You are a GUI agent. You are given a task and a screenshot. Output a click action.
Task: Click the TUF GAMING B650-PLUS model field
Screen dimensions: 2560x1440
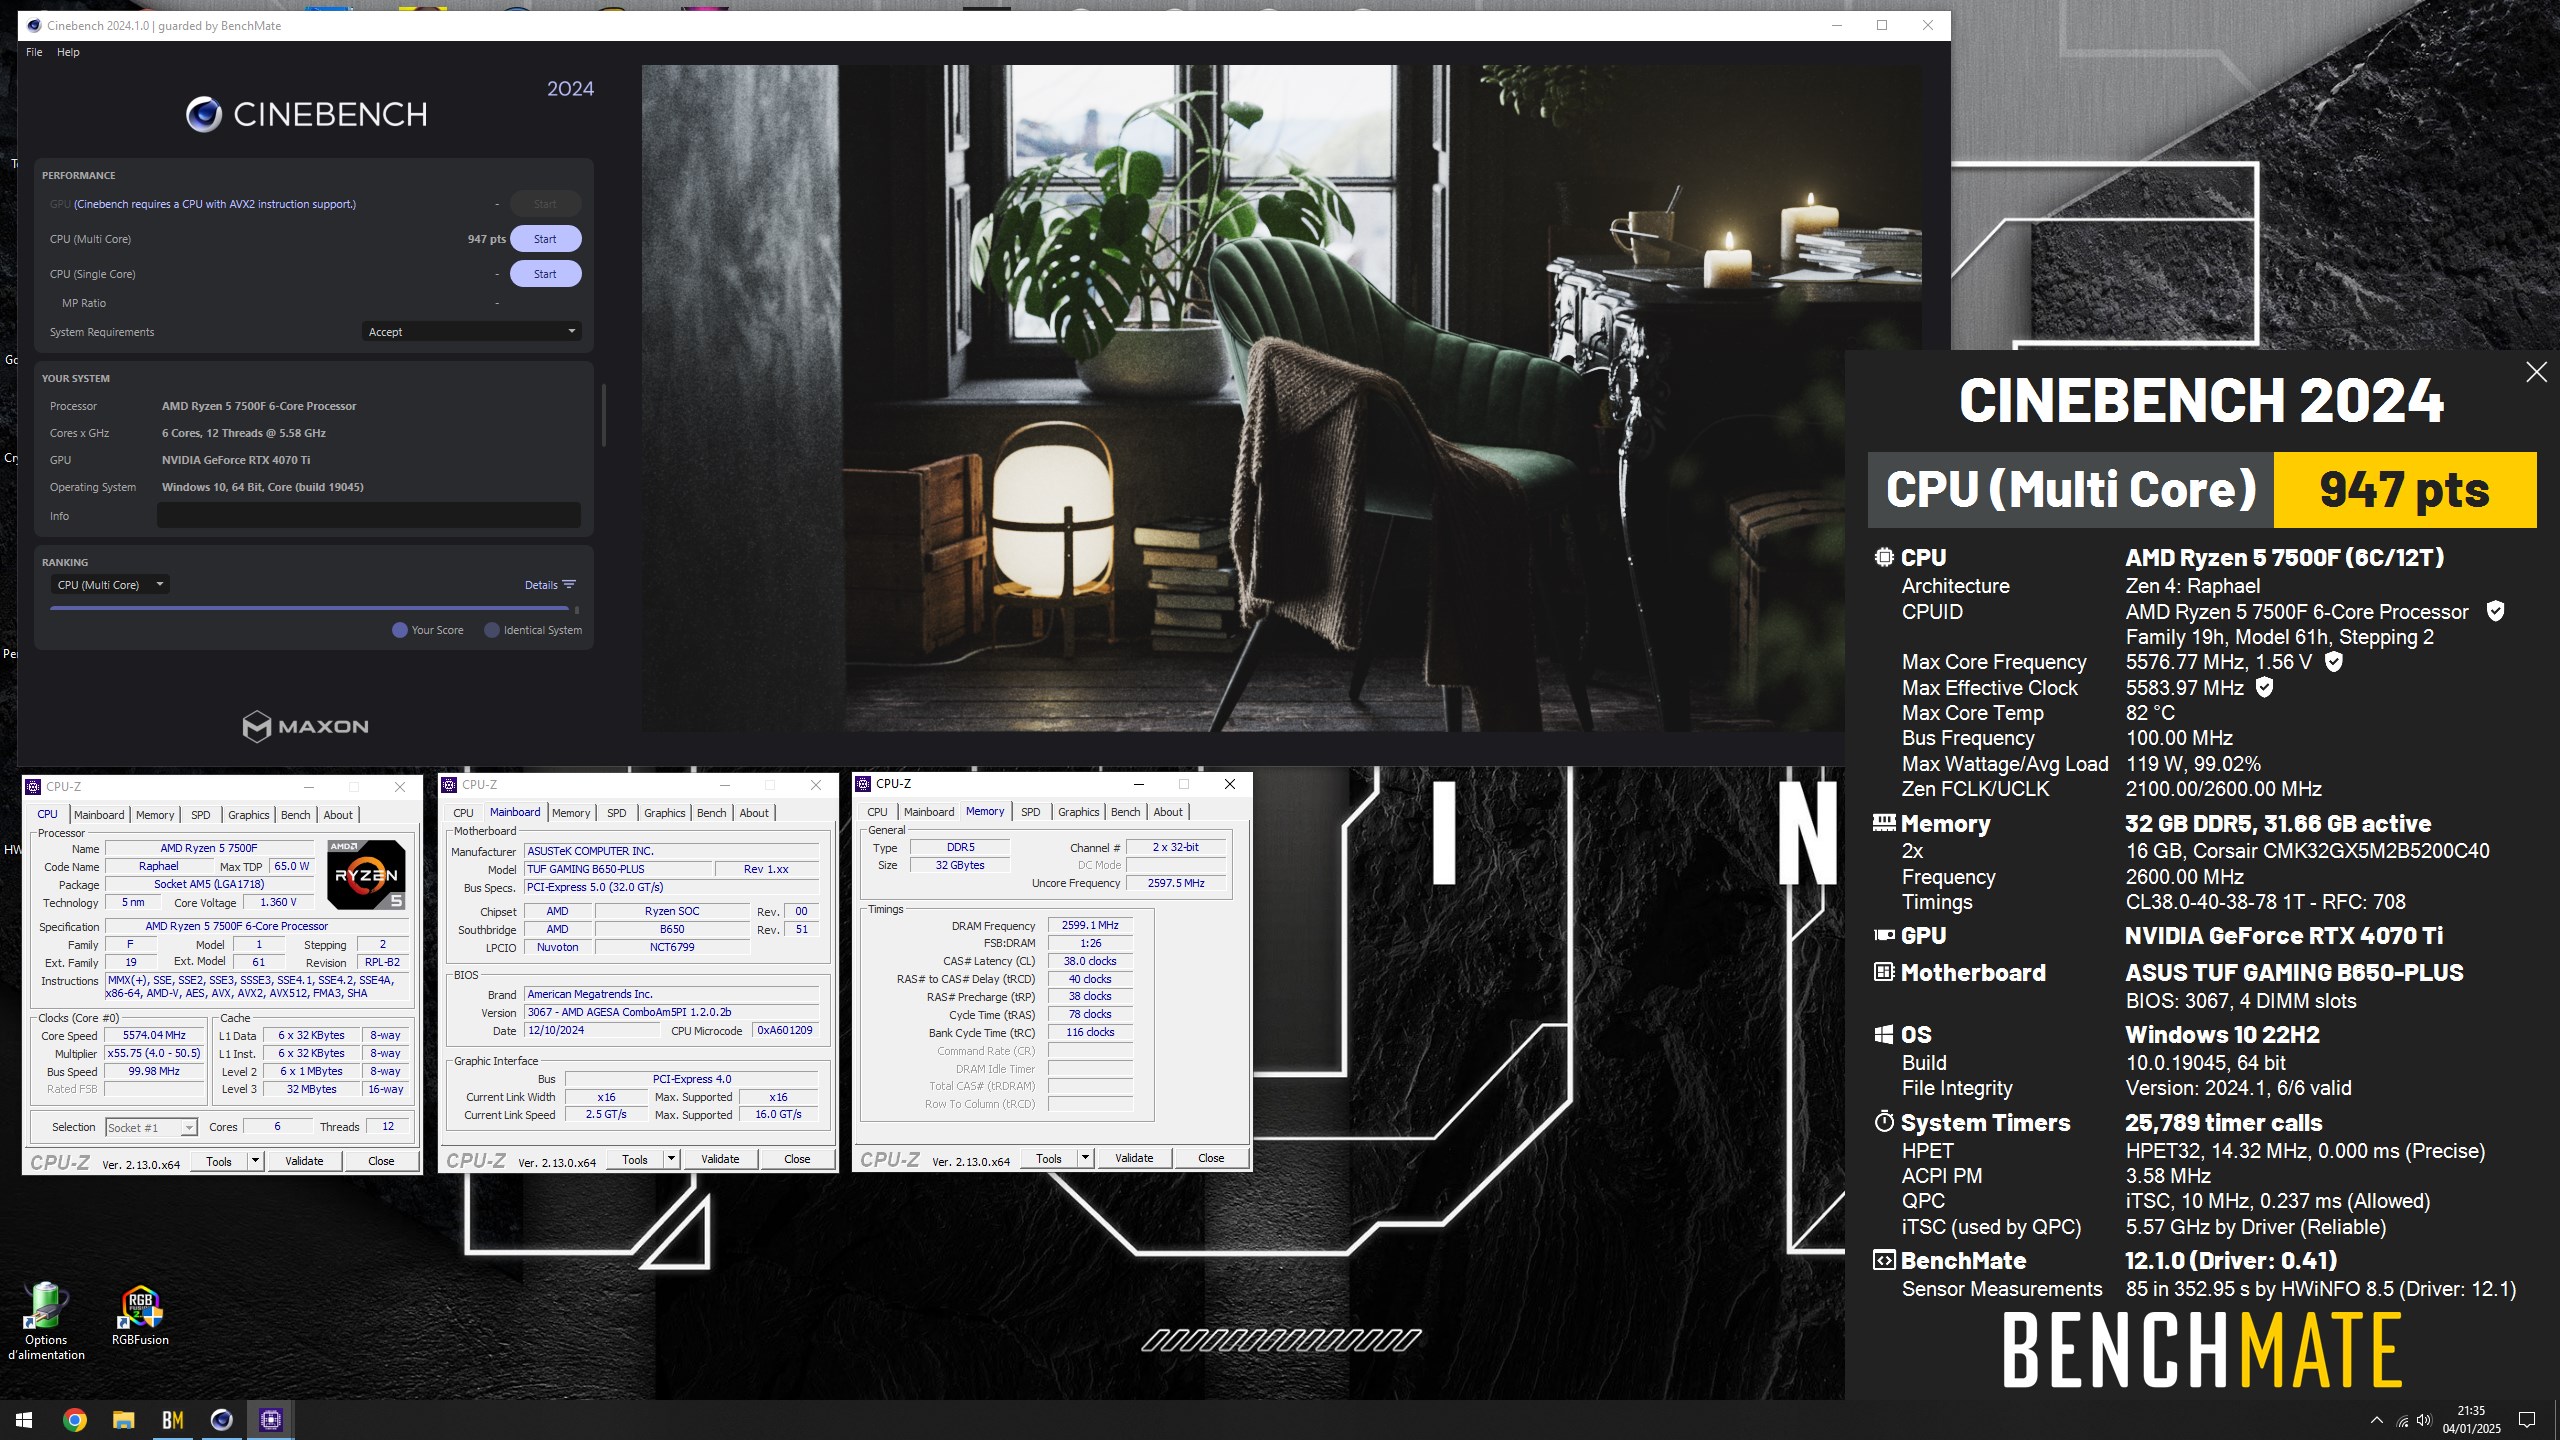(x=618, y=869)
